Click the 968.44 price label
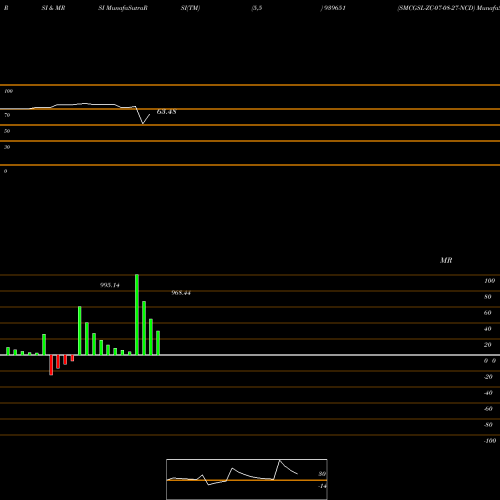The width and height of the screenshot is (500, 500). 181,293
